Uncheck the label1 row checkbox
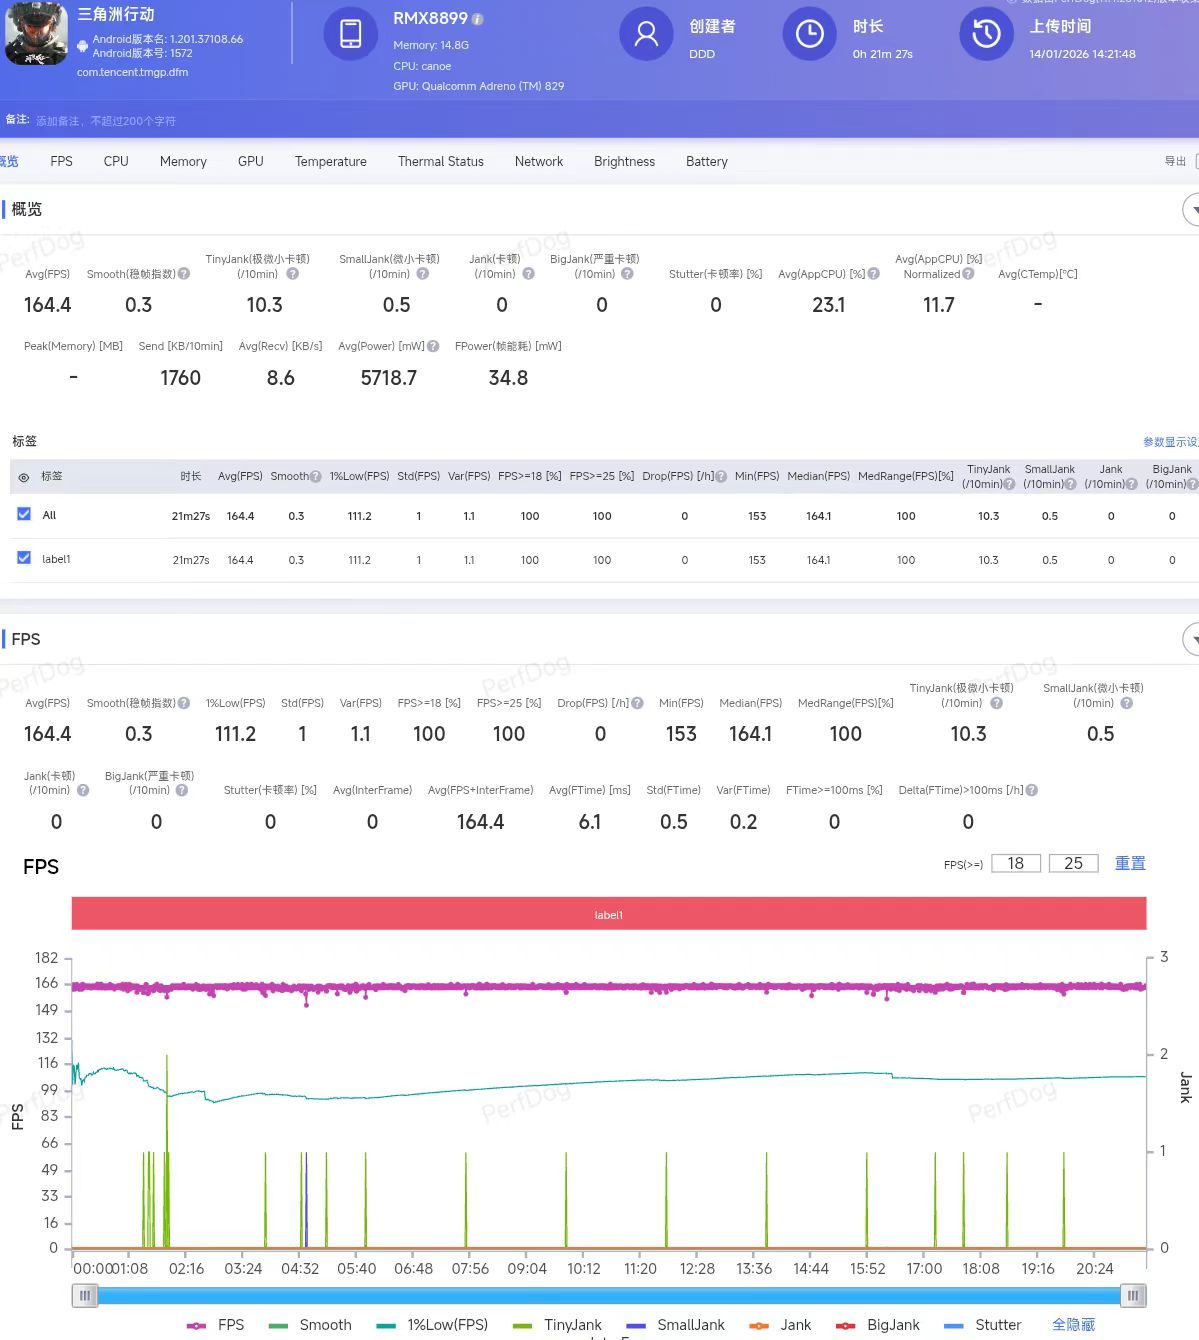1199x1340 pixels. pos(24,558)
